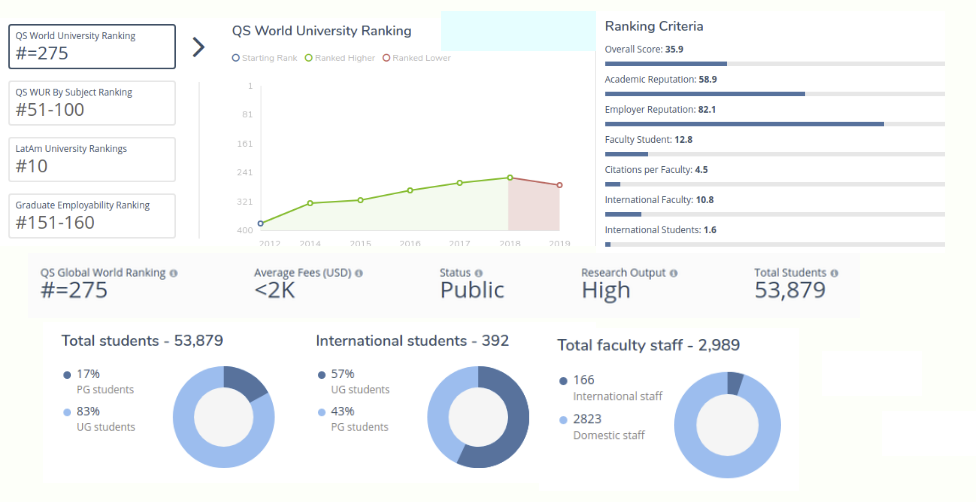Click the dark 57% UG students legend dot
The image size is (976, 502).
coord(322,375)
